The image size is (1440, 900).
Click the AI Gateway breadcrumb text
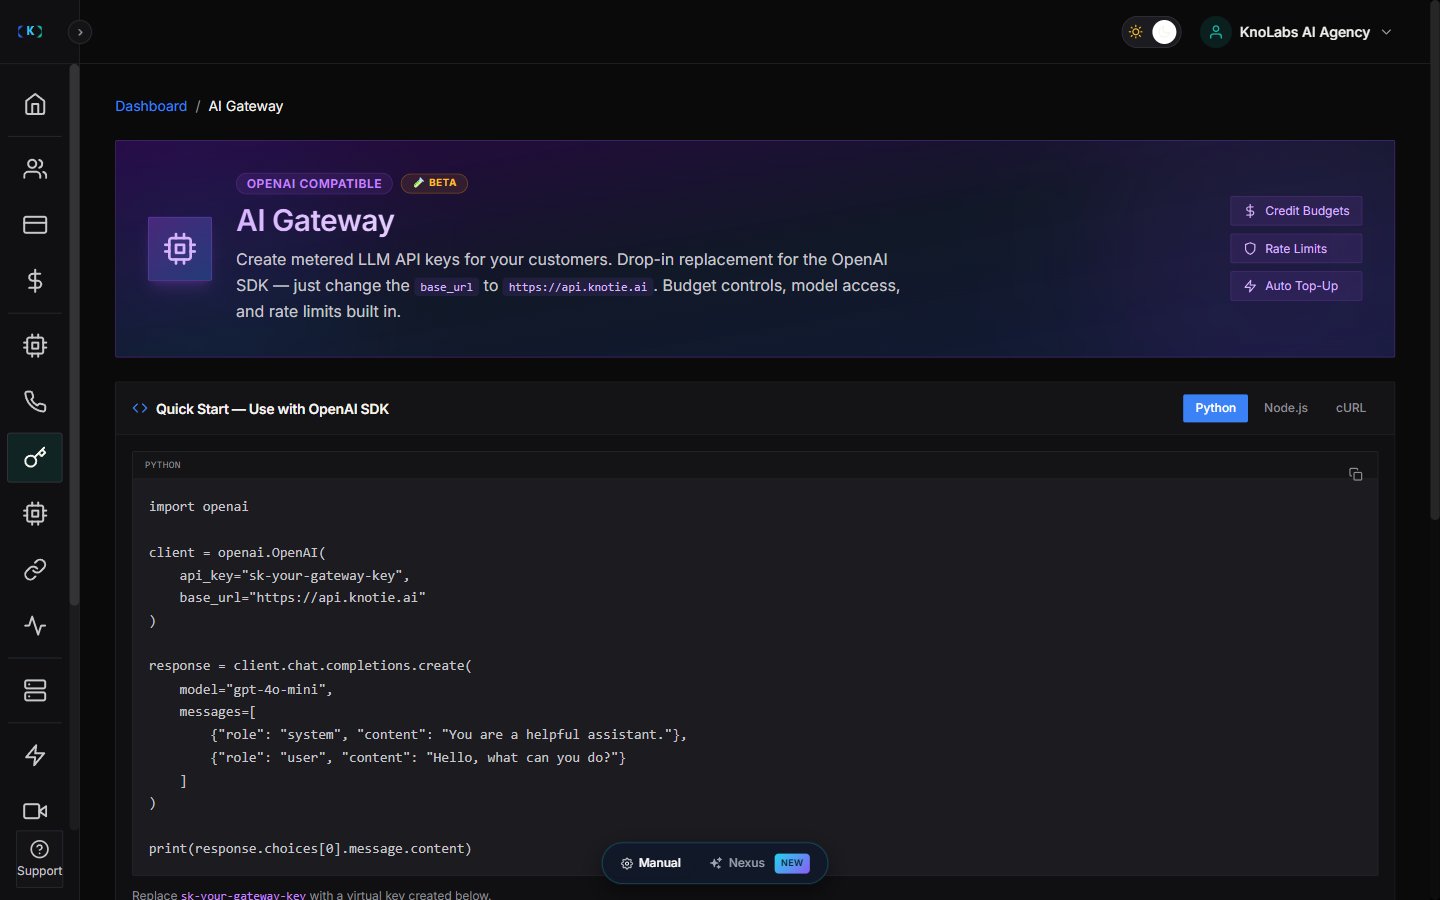pyautogui.click(x=246, y=106)
